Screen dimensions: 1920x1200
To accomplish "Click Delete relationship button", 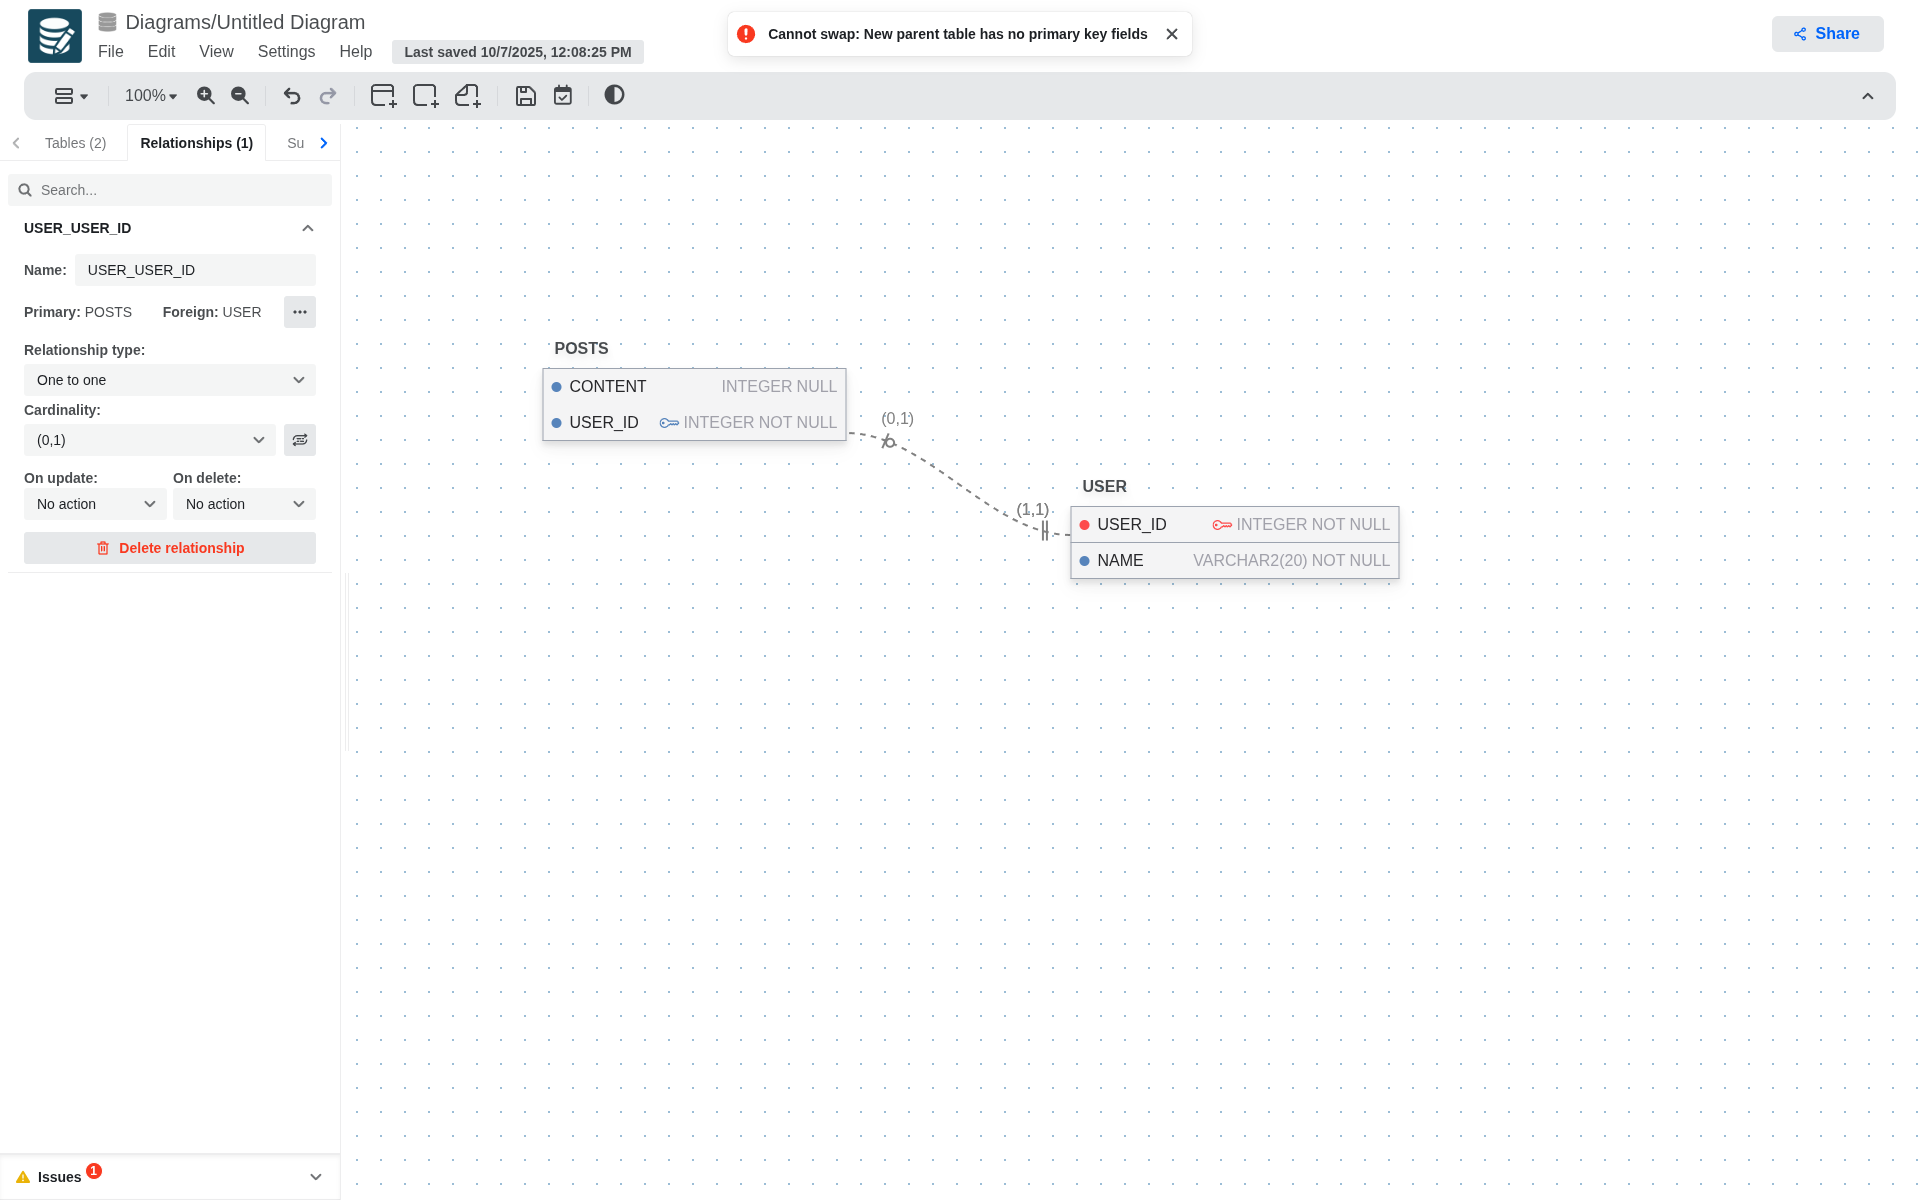I will pyautogui.click(x=170, y=548).
